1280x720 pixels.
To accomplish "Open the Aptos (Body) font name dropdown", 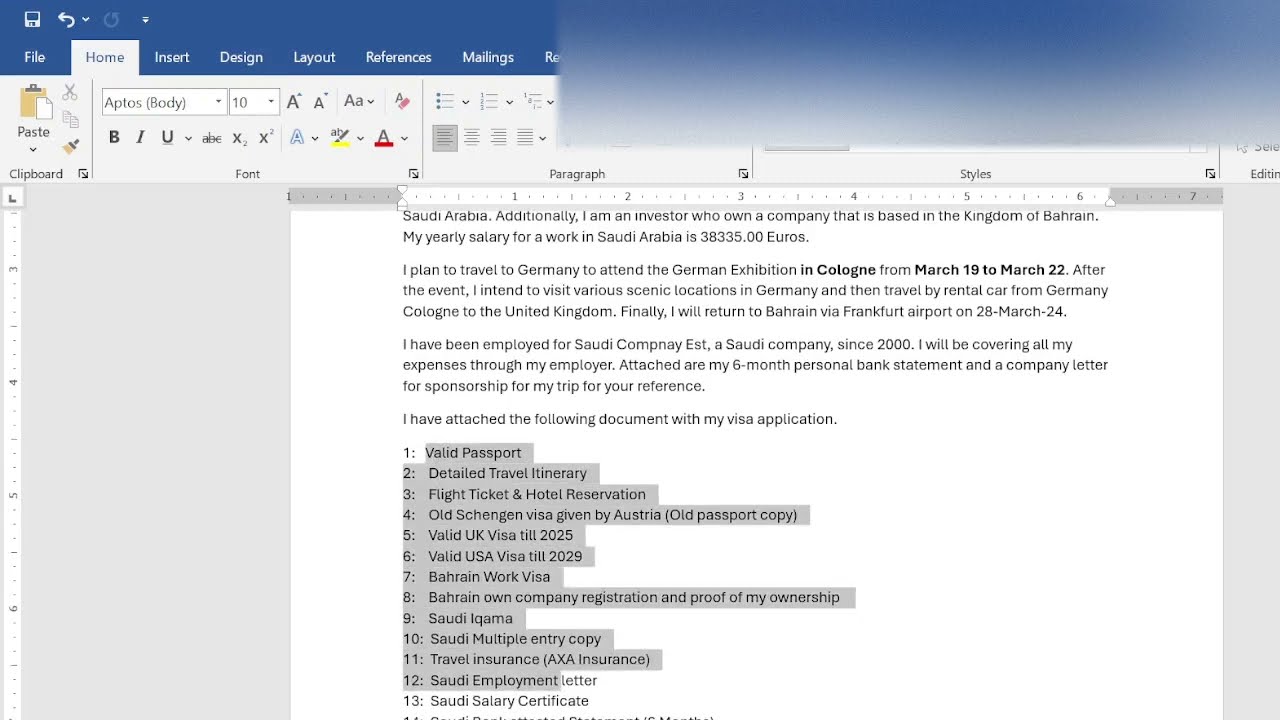I will point(218,102).
